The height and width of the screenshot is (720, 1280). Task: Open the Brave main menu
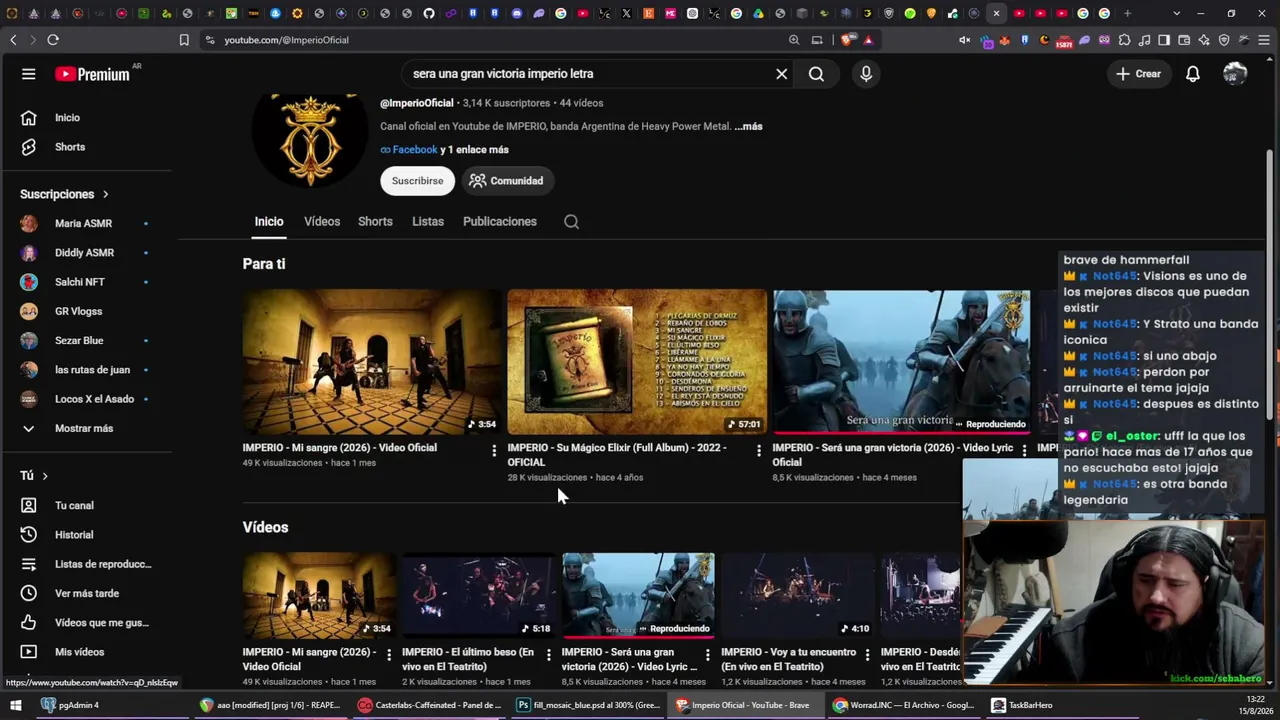click(x=1264, y=40)
